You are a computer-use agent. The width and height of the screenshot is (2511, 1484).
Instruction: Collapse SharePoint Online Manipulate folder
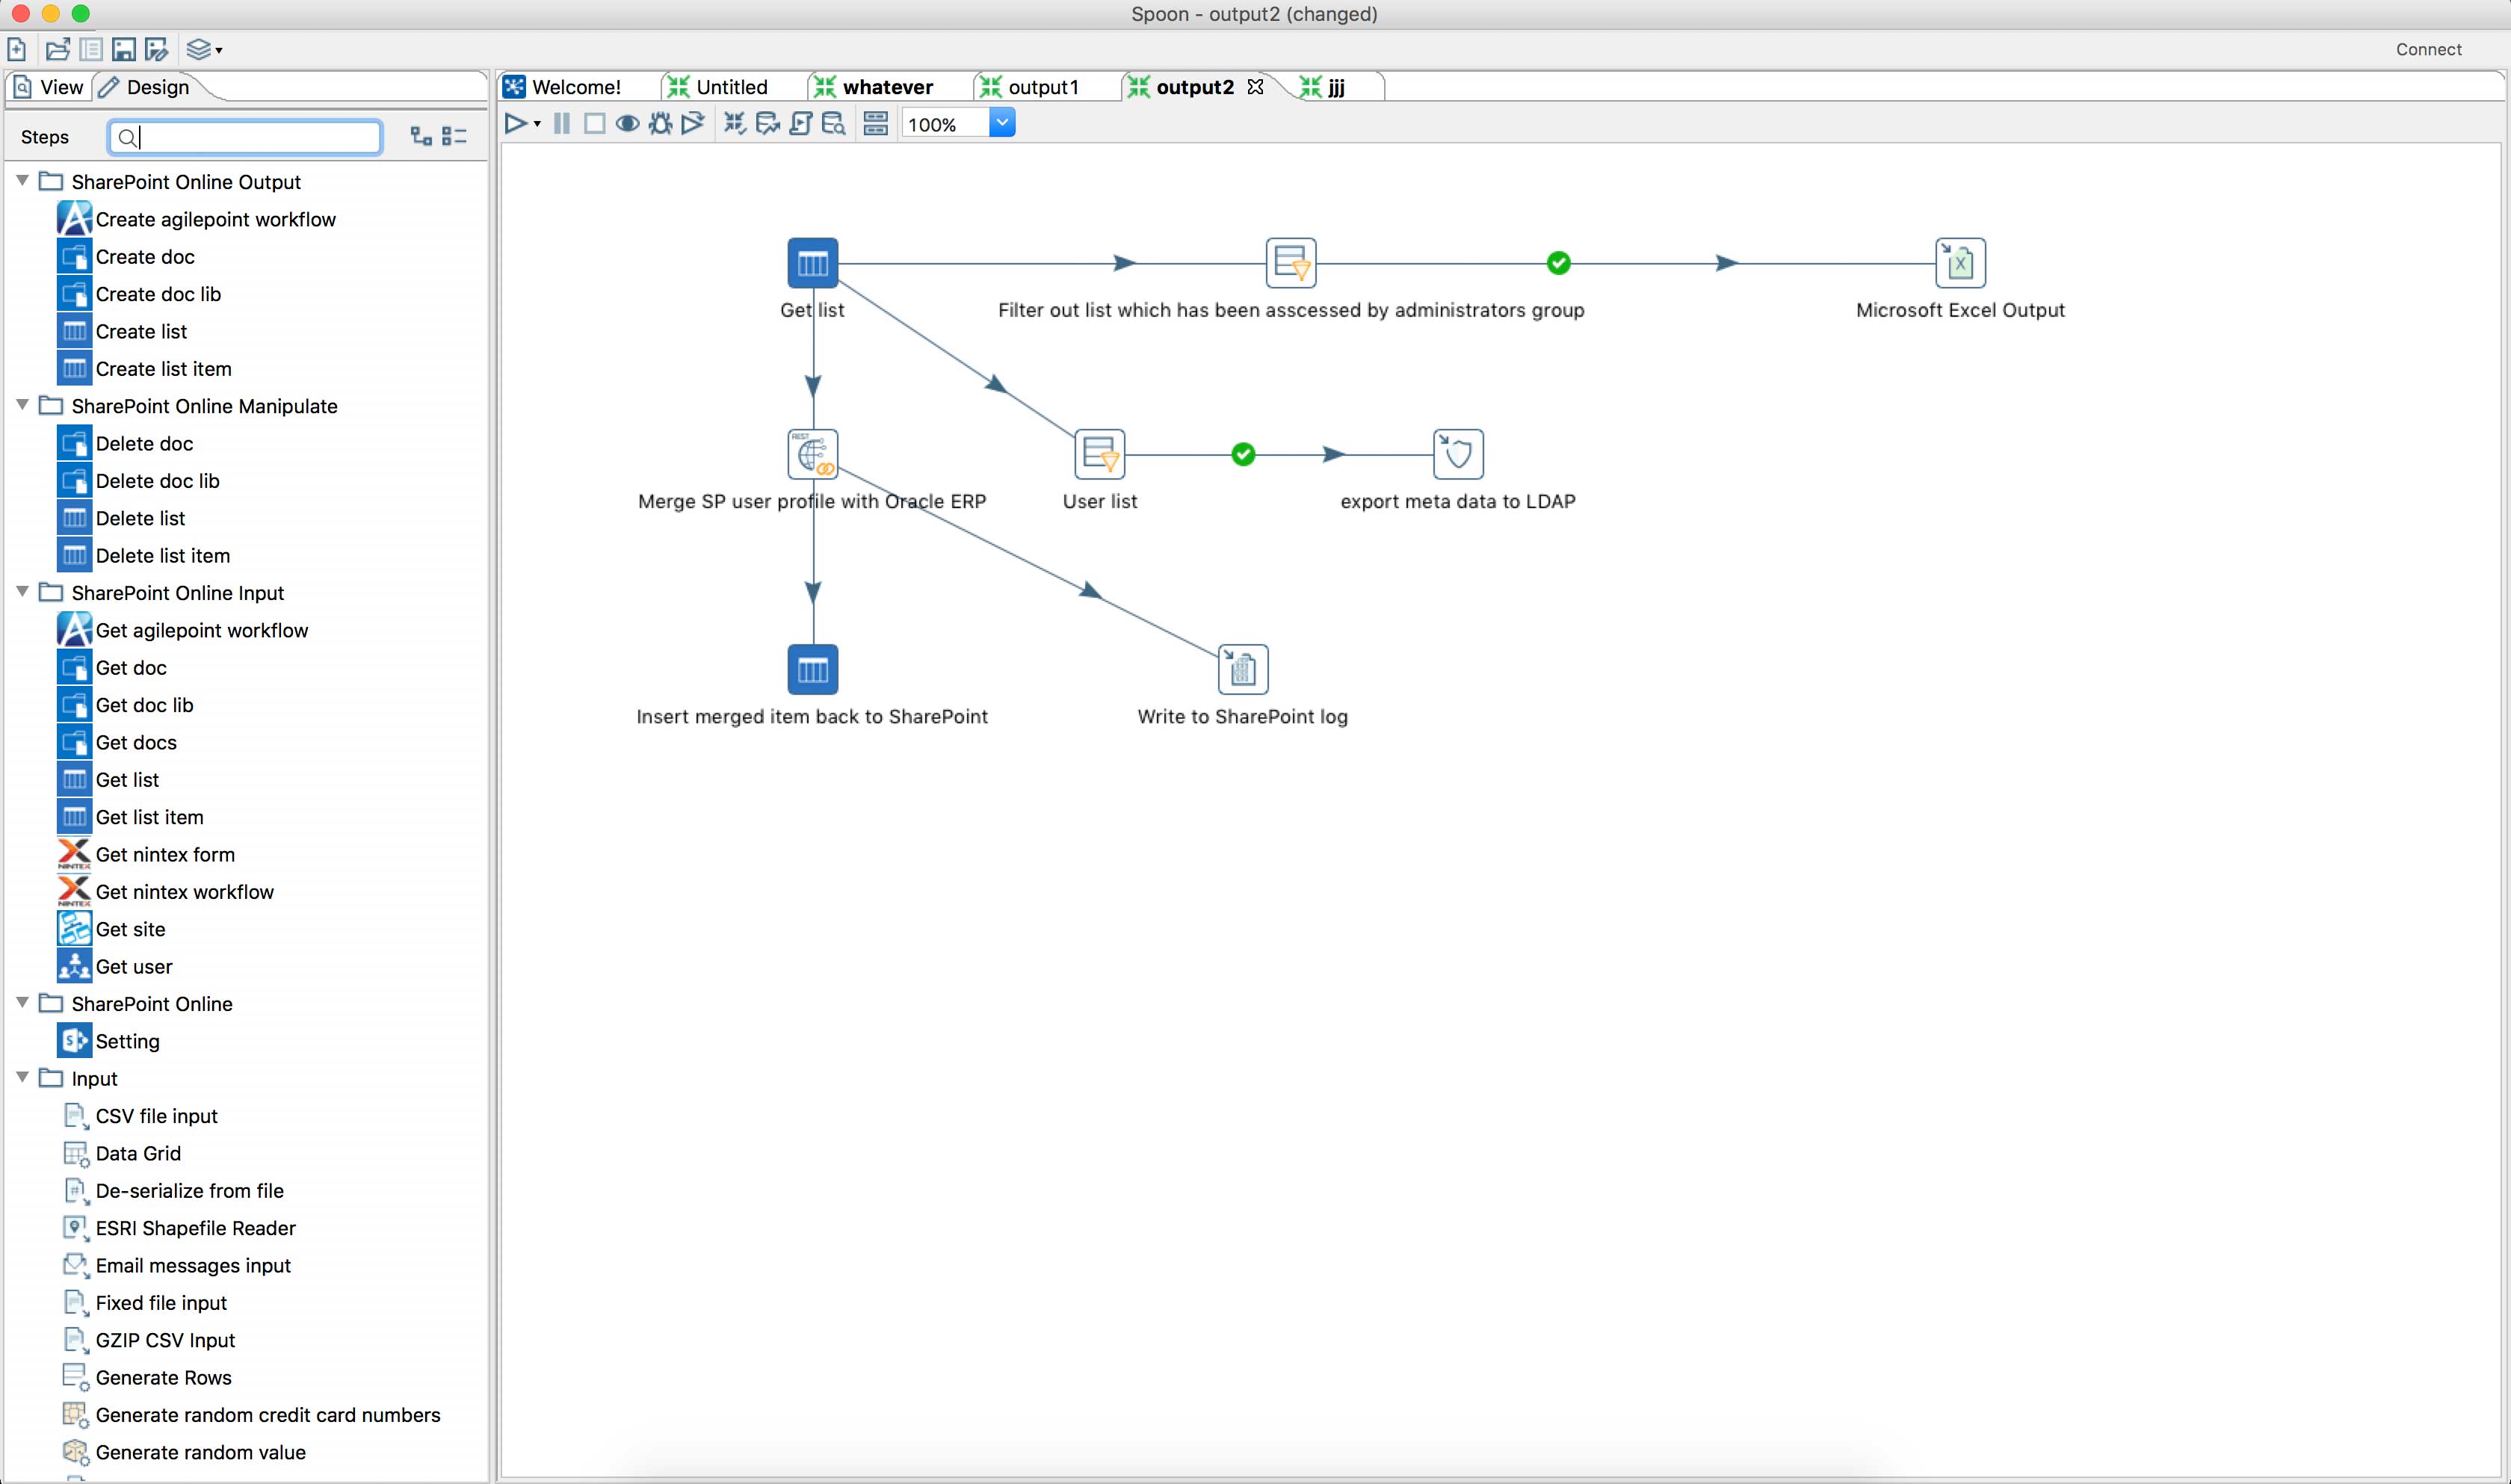(22, 405)
